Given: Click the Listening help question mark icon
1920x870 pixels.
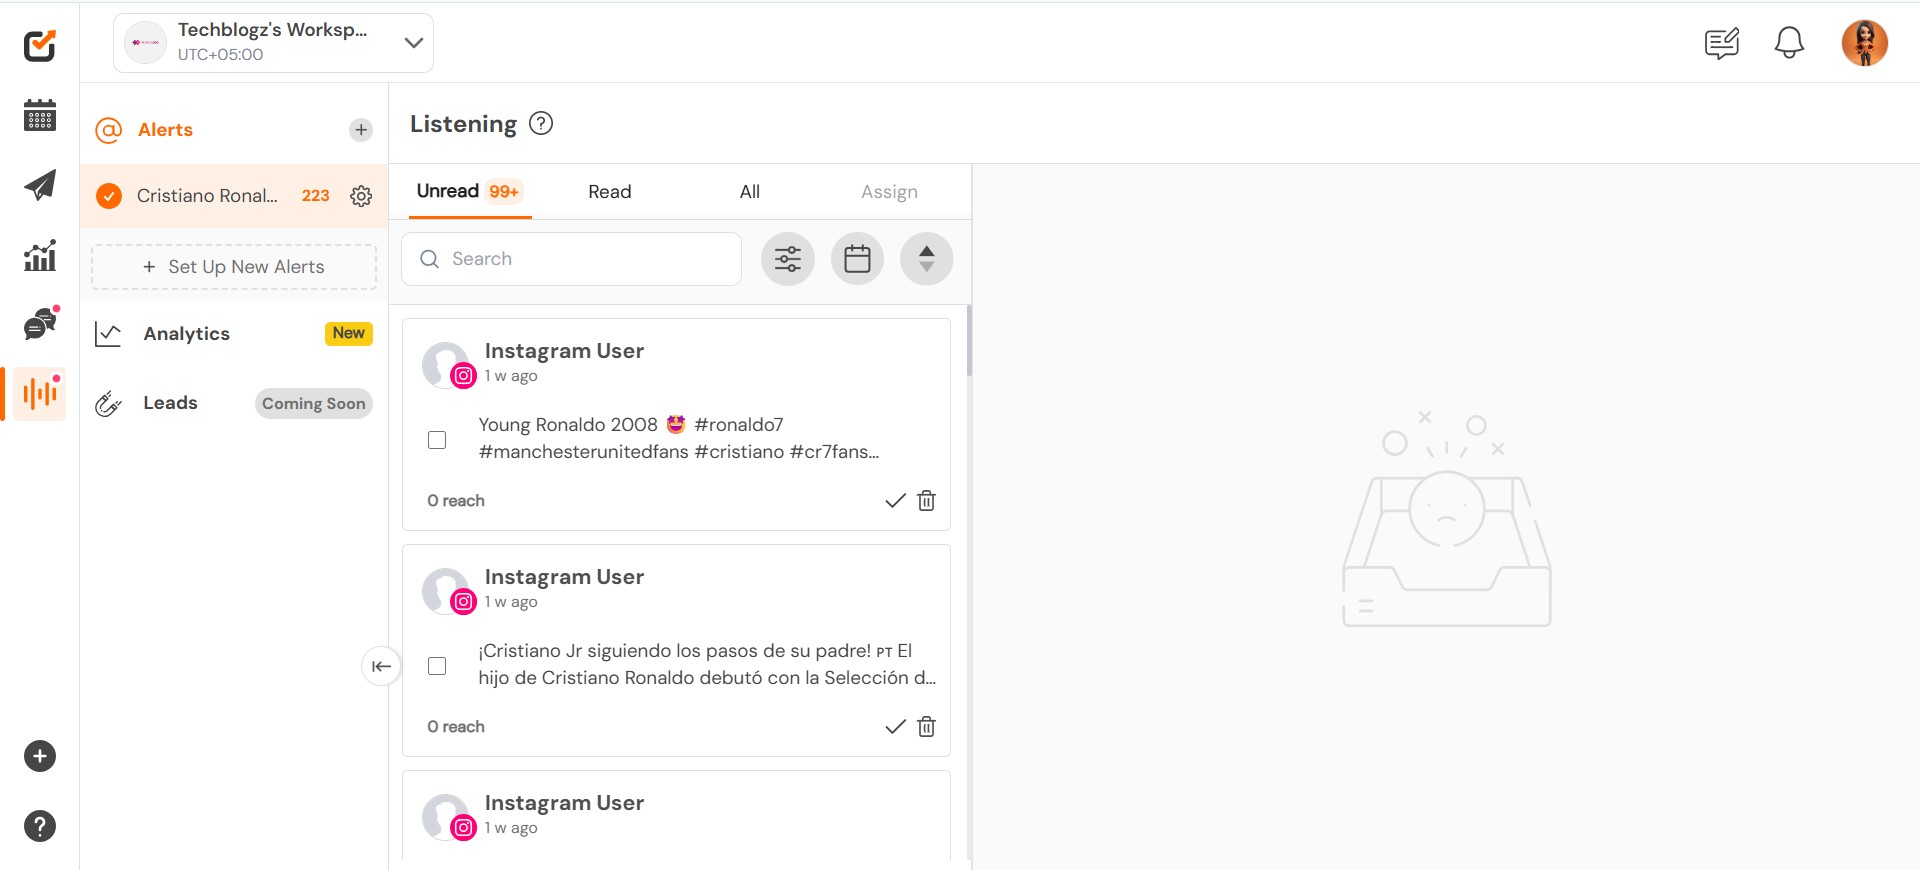Looking at the screenshot, I should (x=541, y=123).
